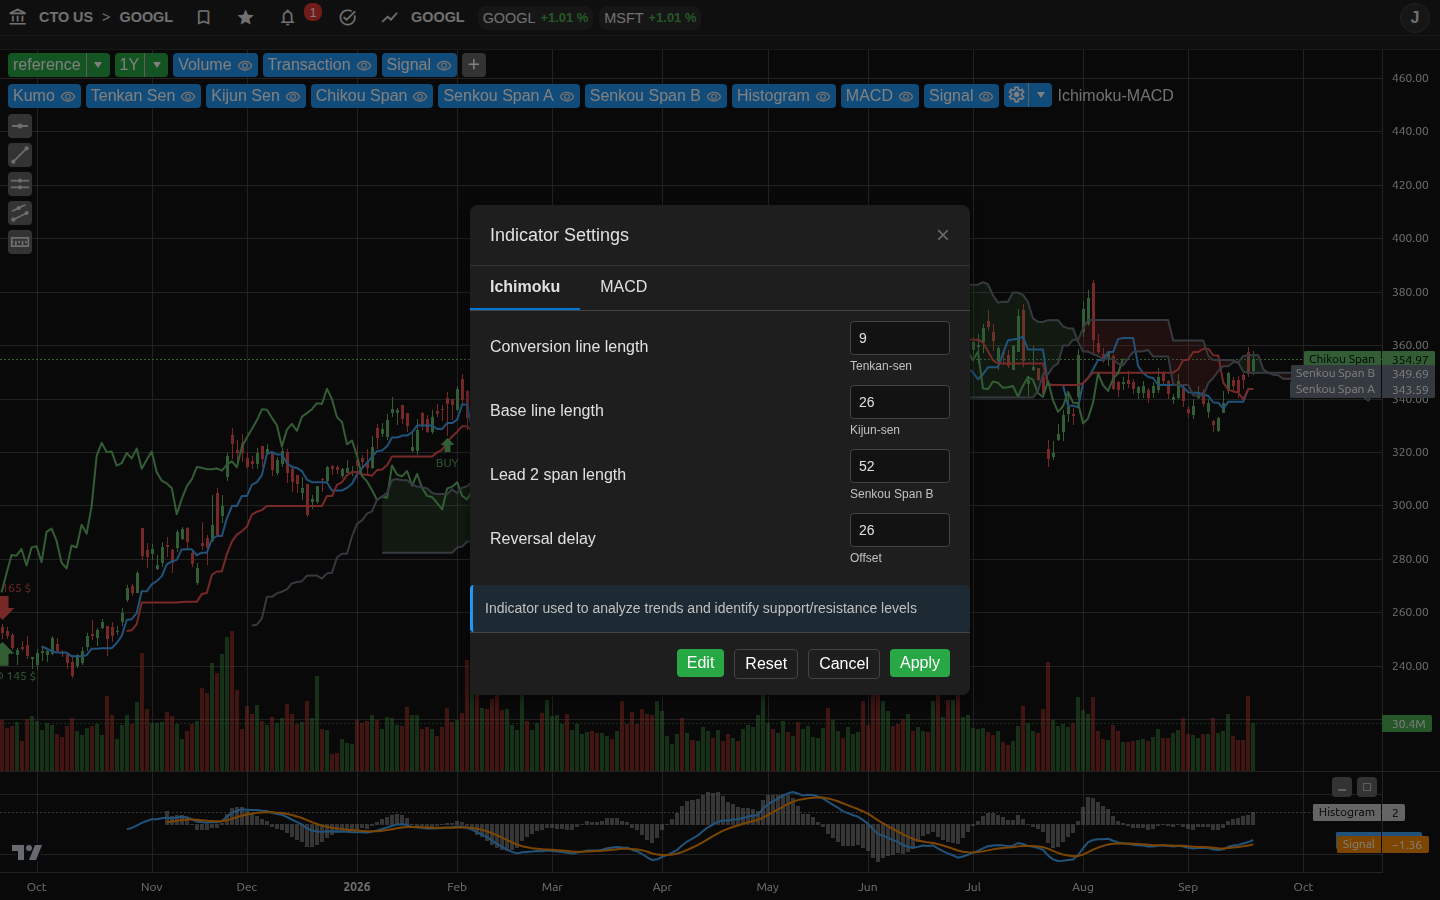
Task: Switch to the Ichimoku tab
Action: pyautogui.click(x=525, y=287)
